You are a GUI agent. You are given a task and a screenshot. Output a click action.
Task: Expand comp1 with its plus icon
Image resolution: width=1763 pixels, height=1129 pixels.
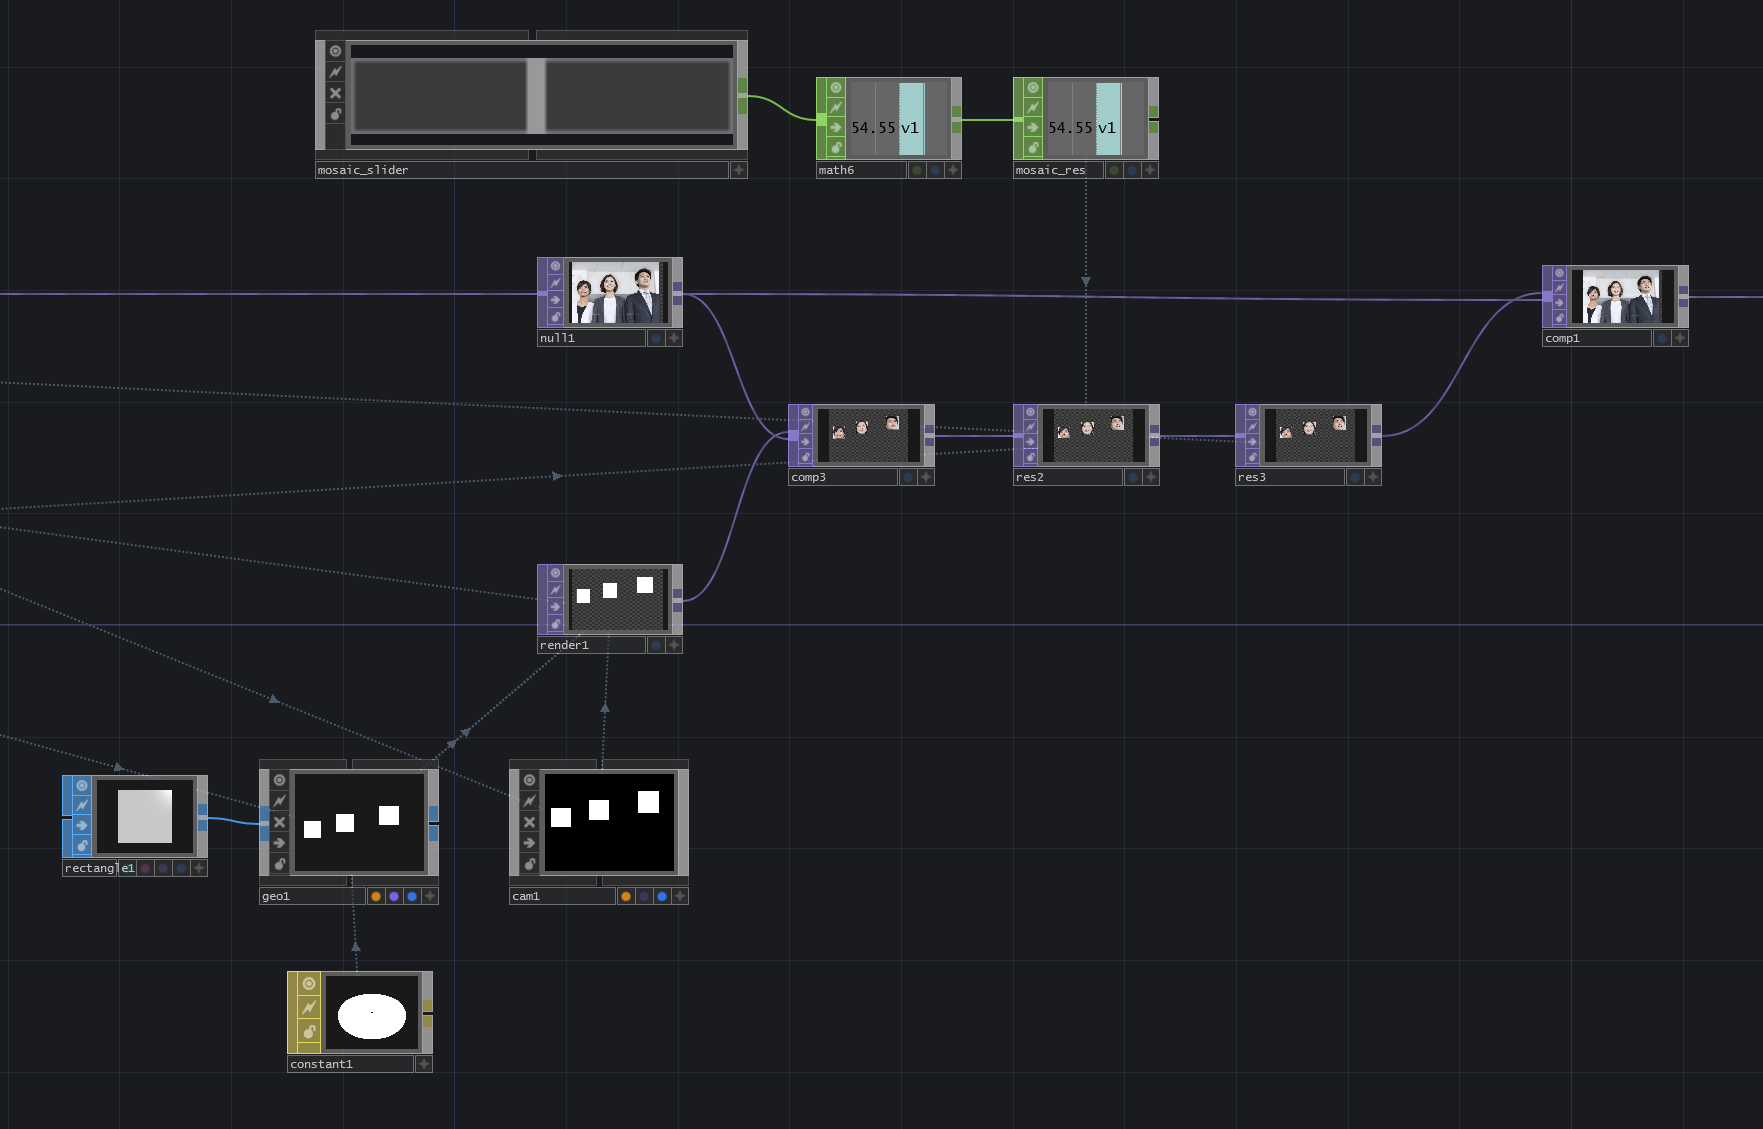pos(1679,338)
